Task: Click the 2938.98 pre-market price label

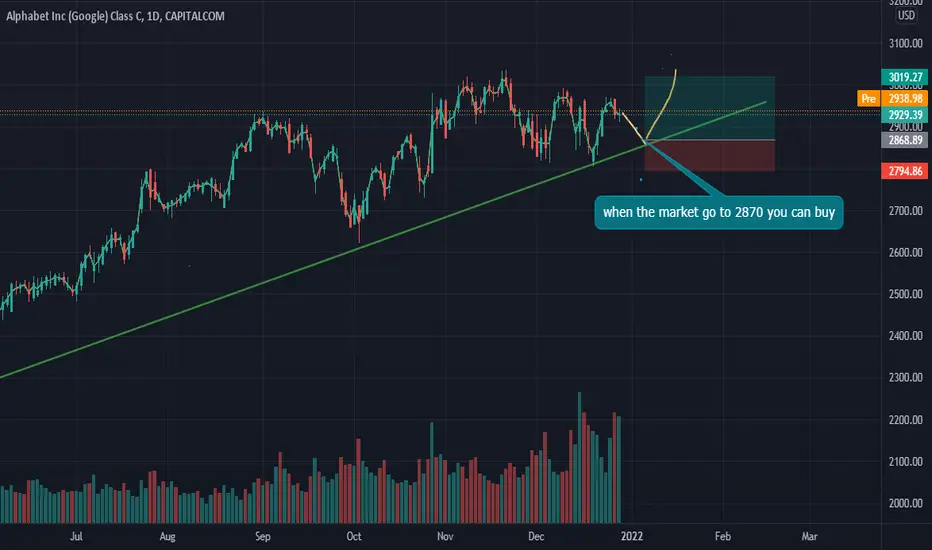Action: coord(905,99)
